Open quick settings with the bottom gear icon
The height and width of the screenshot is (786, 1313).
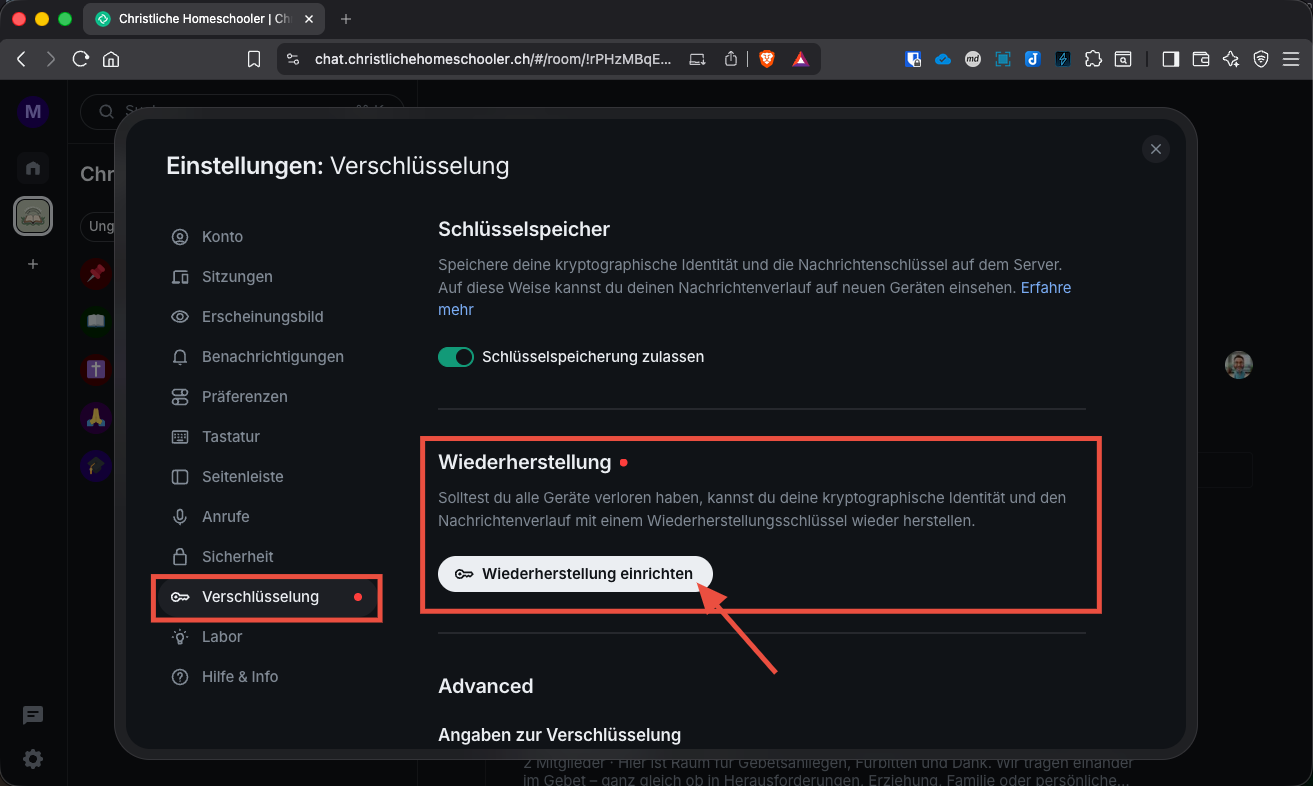(32, 759)
